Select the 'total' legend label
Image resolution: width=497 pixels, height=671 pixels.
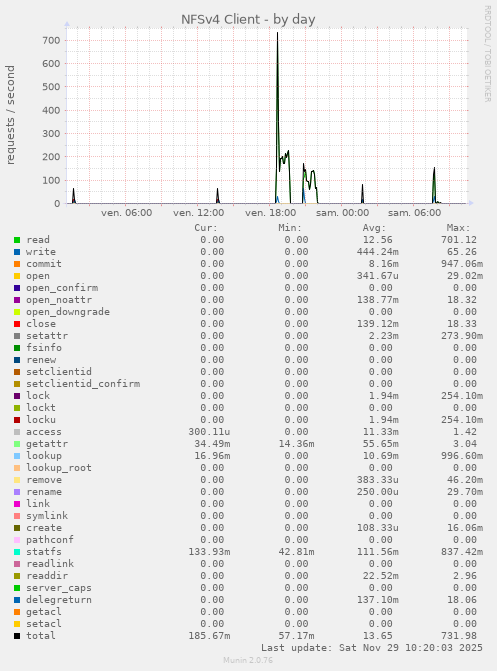pos(41,635)
